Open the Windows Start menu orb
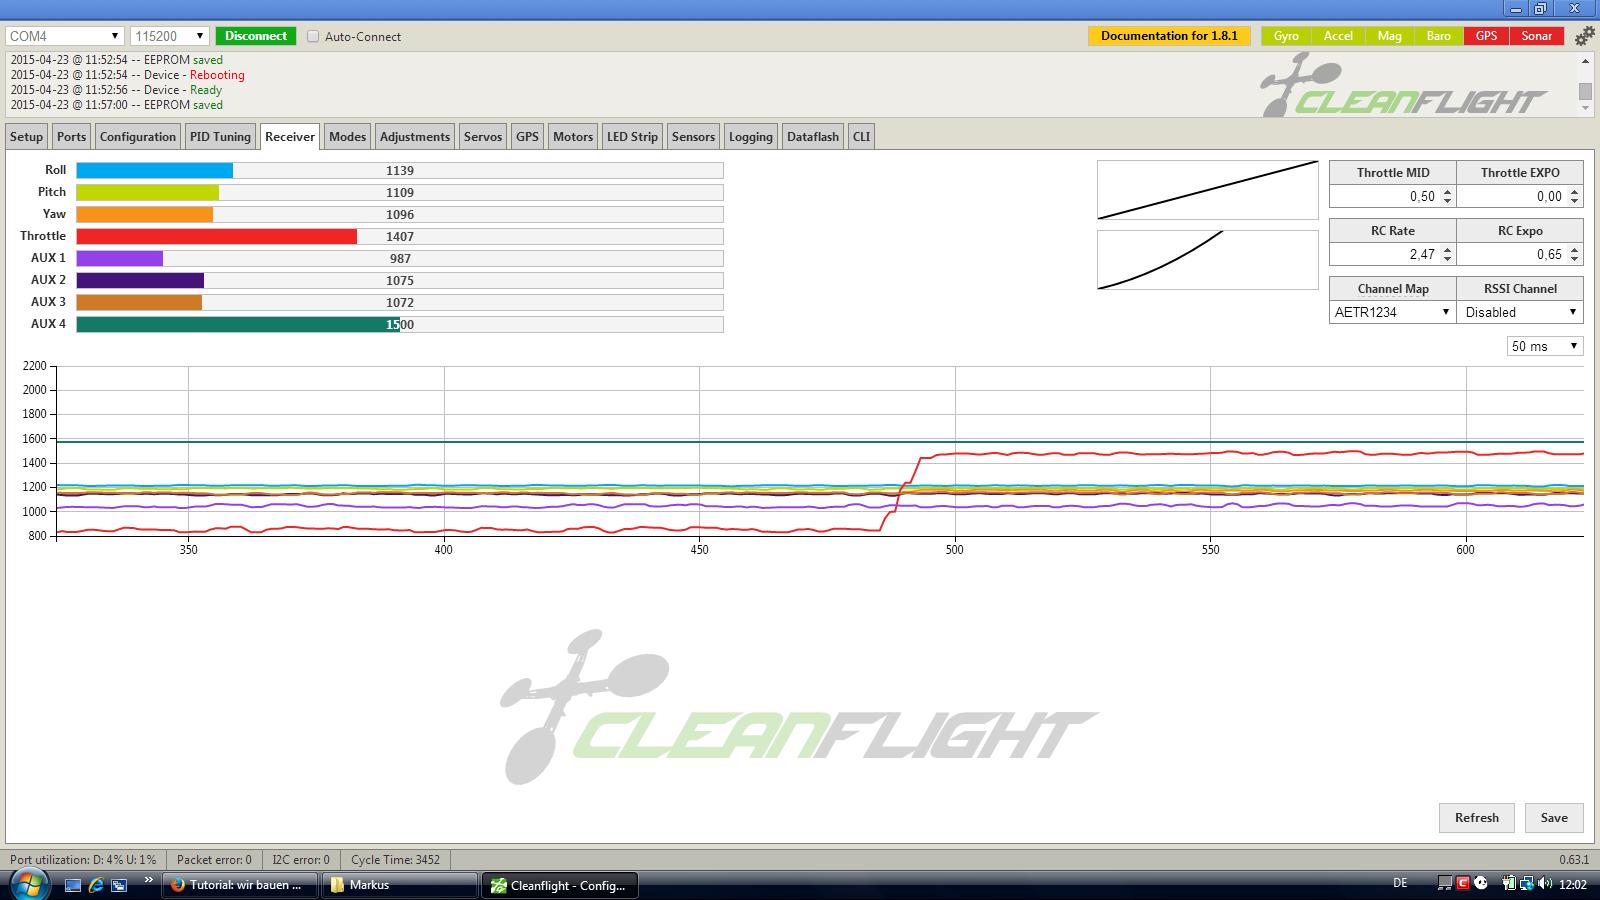The image size is (1600, 900). coord(28,884)
